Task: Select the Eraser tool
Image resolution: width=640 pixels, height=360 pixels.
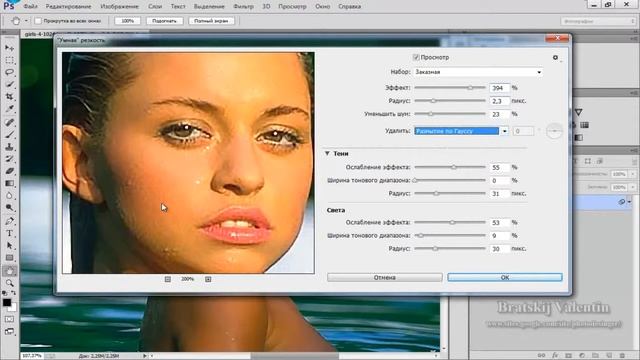Action: pyautogui.click(x=9, y=171)
